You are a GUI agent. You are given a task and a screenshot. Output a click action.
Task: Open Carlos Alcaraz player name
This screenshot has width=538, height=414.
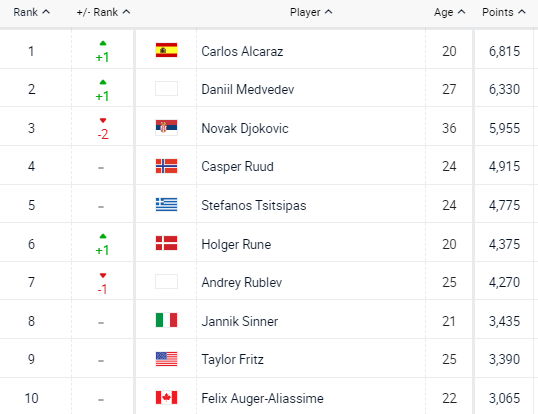click(242, 51)
